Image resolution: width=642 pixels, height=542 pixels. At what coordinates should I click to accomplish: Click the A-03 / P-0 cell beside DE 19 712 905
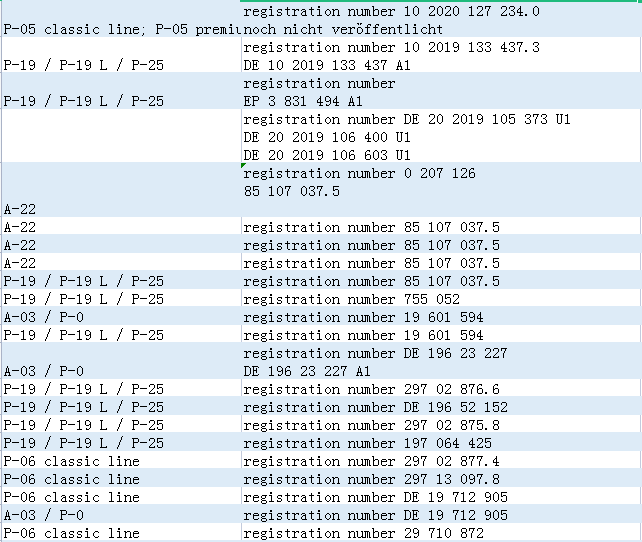point(120,515)
